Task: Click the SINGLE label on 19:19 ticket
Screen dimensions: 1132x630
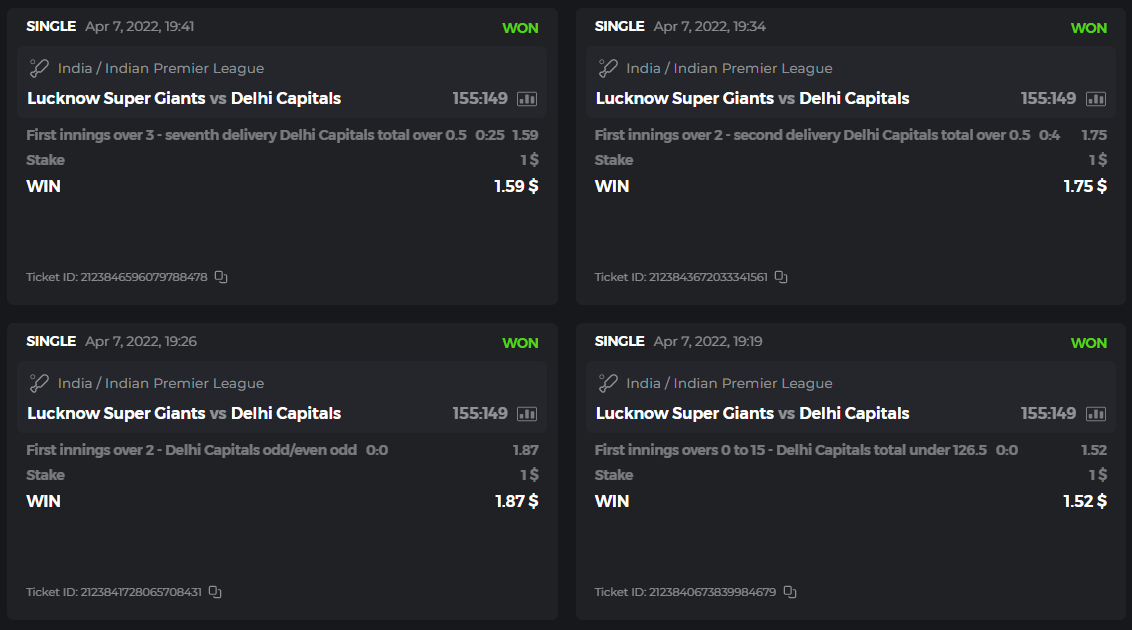Action: coord(619,341)
